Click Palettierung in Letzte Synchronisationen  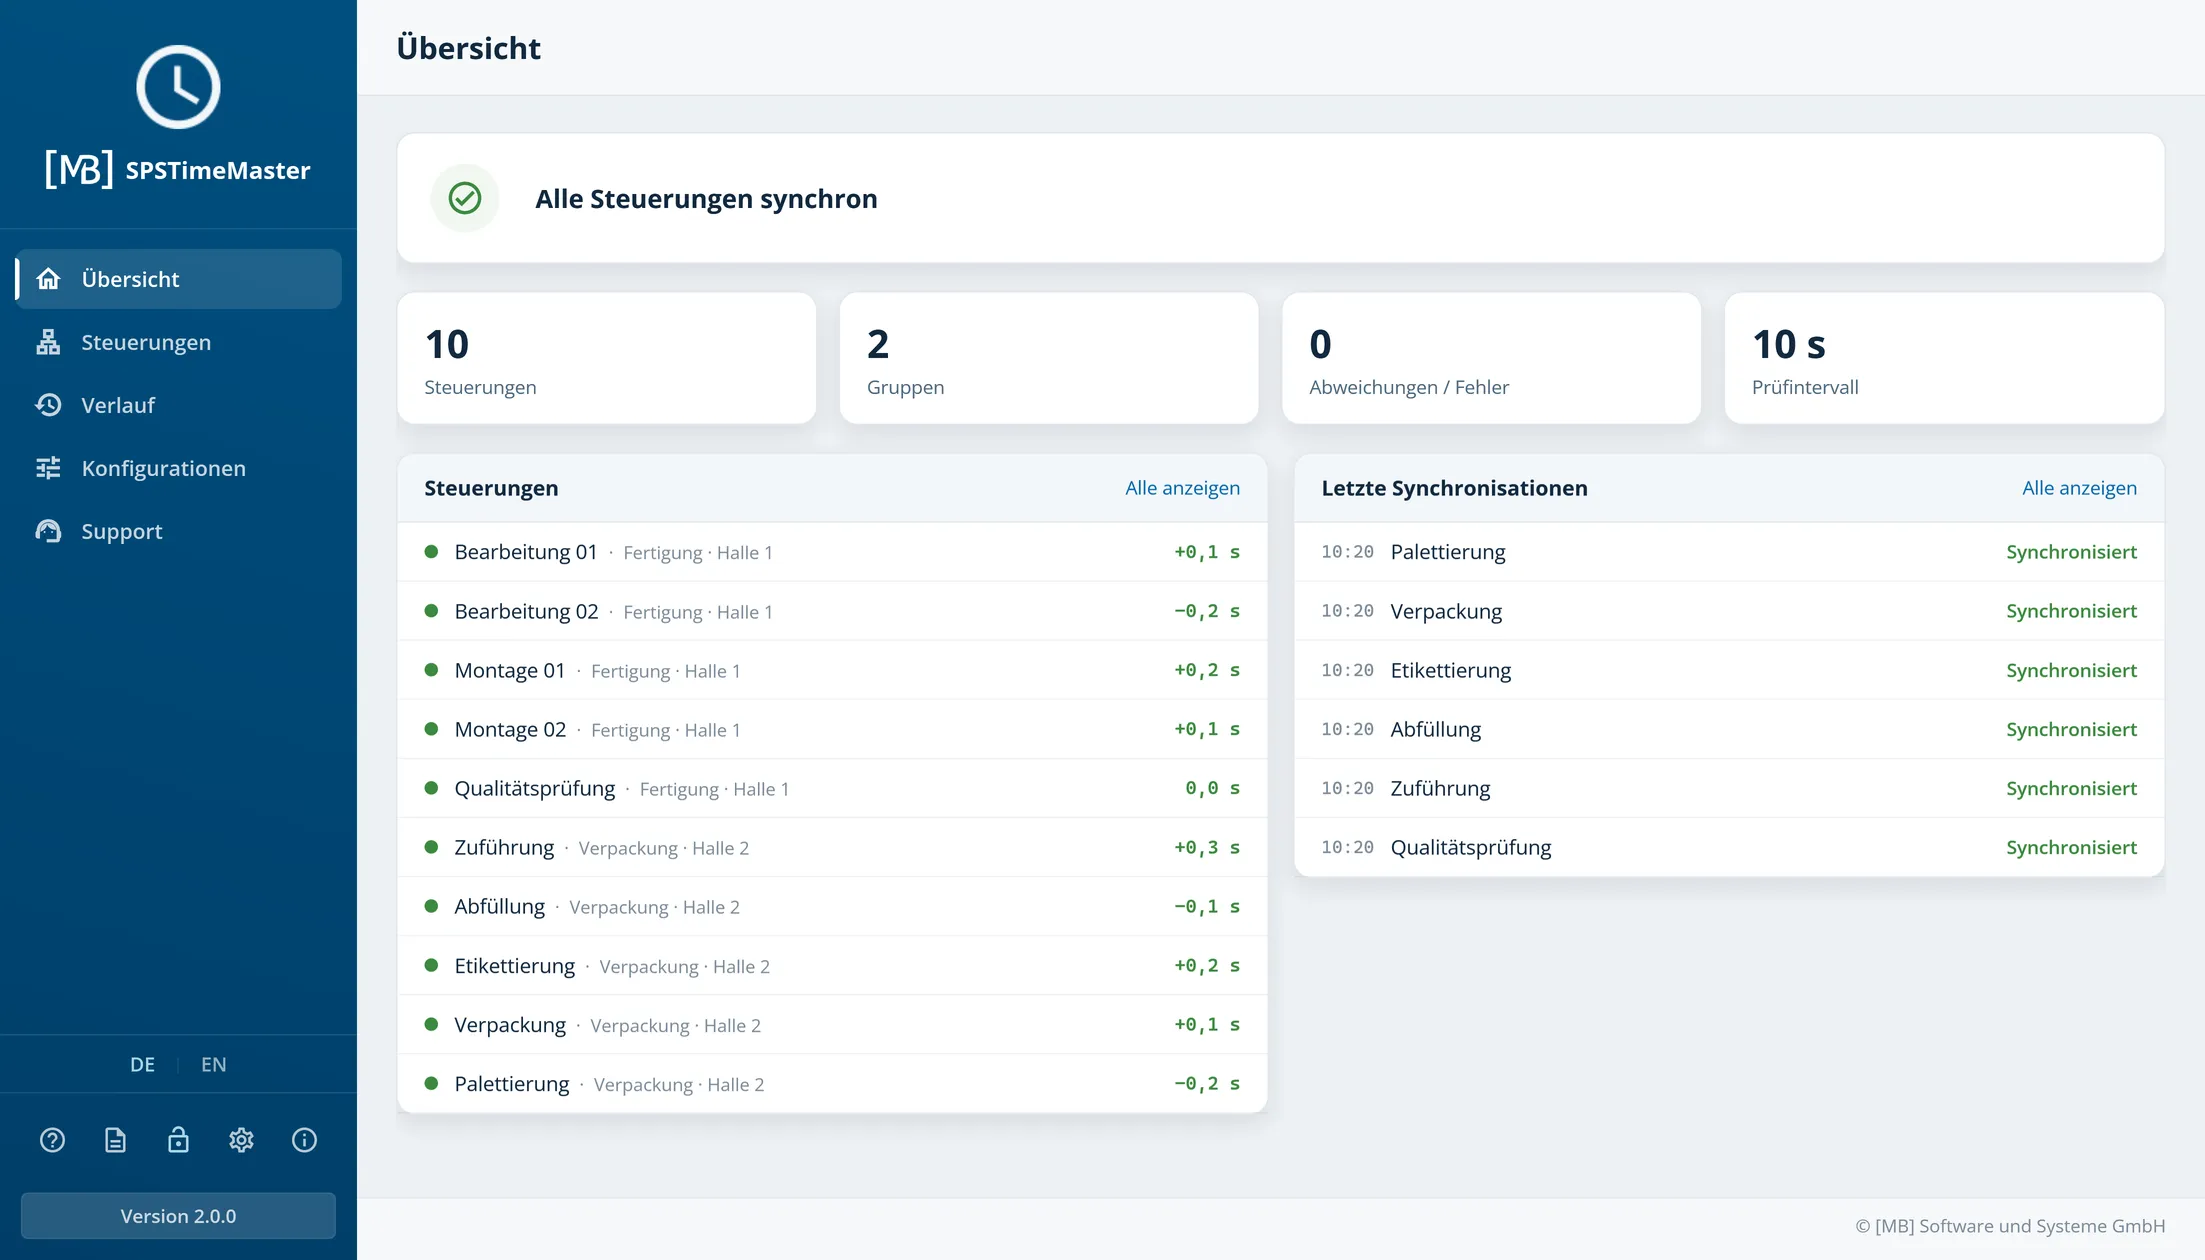tap(1729, 552)
